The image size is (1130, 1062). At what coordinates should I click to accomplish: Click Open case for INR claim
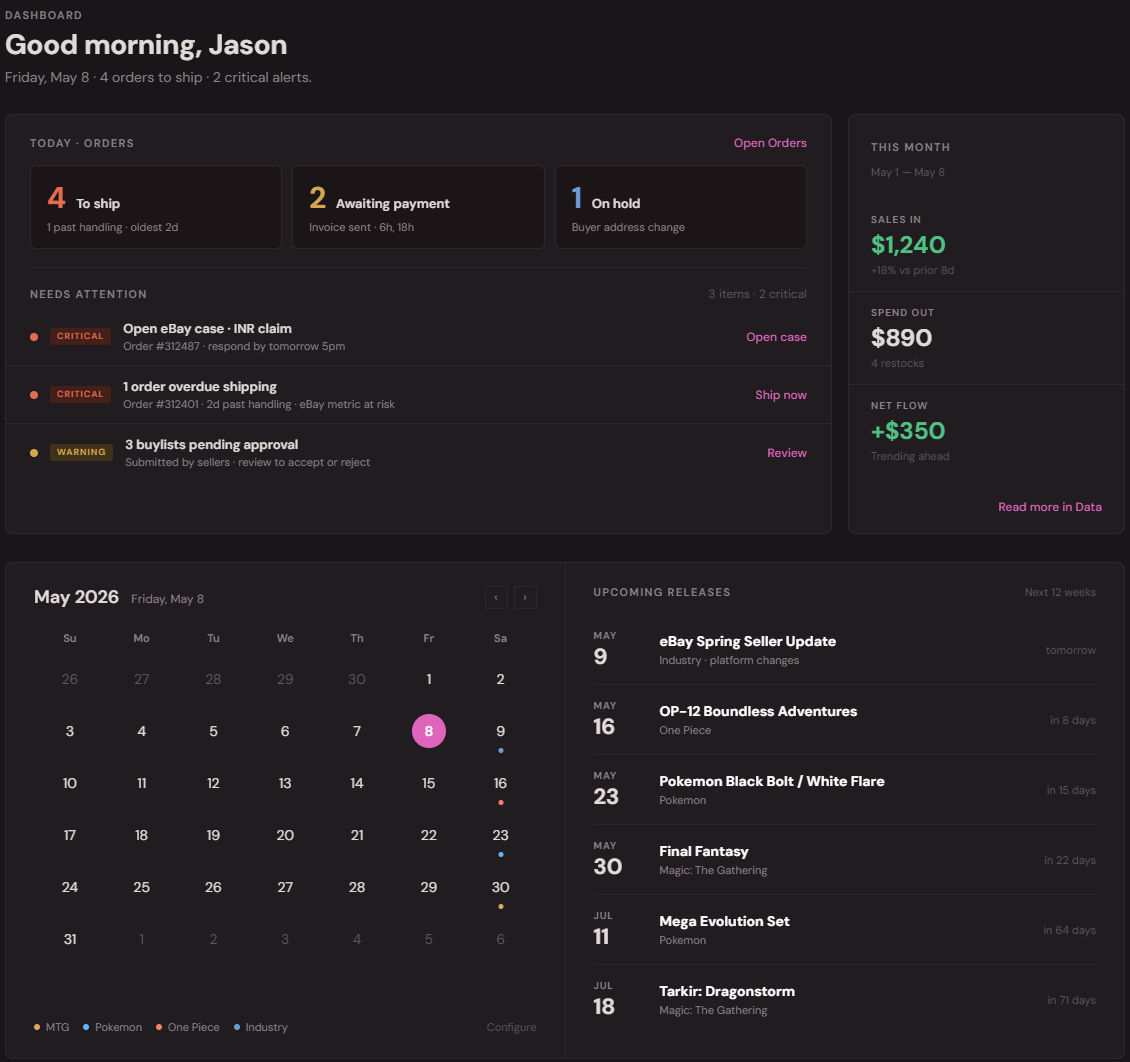[776, 336]
